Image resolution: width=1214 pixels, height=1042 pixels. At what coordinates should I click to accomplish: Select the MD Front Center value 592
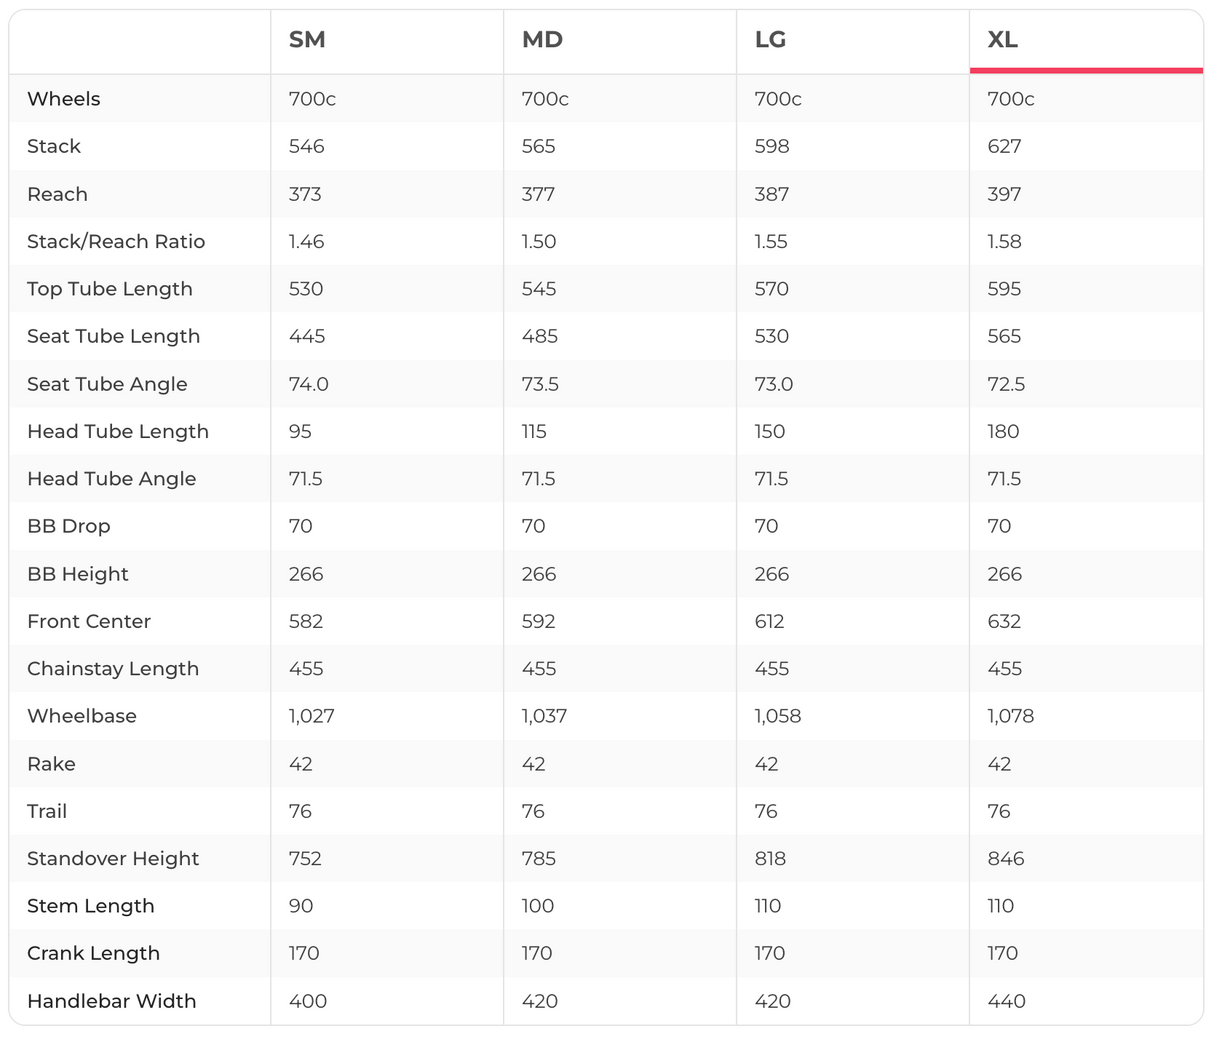coord(538,621)
